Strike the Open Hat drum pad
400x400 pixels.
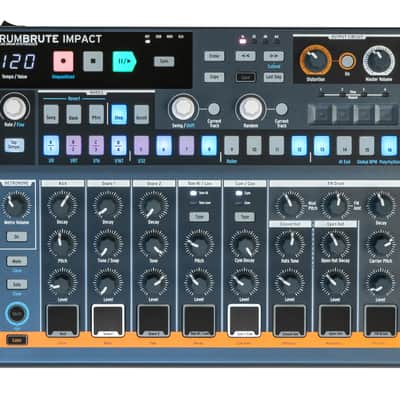[x=335, y=321]
